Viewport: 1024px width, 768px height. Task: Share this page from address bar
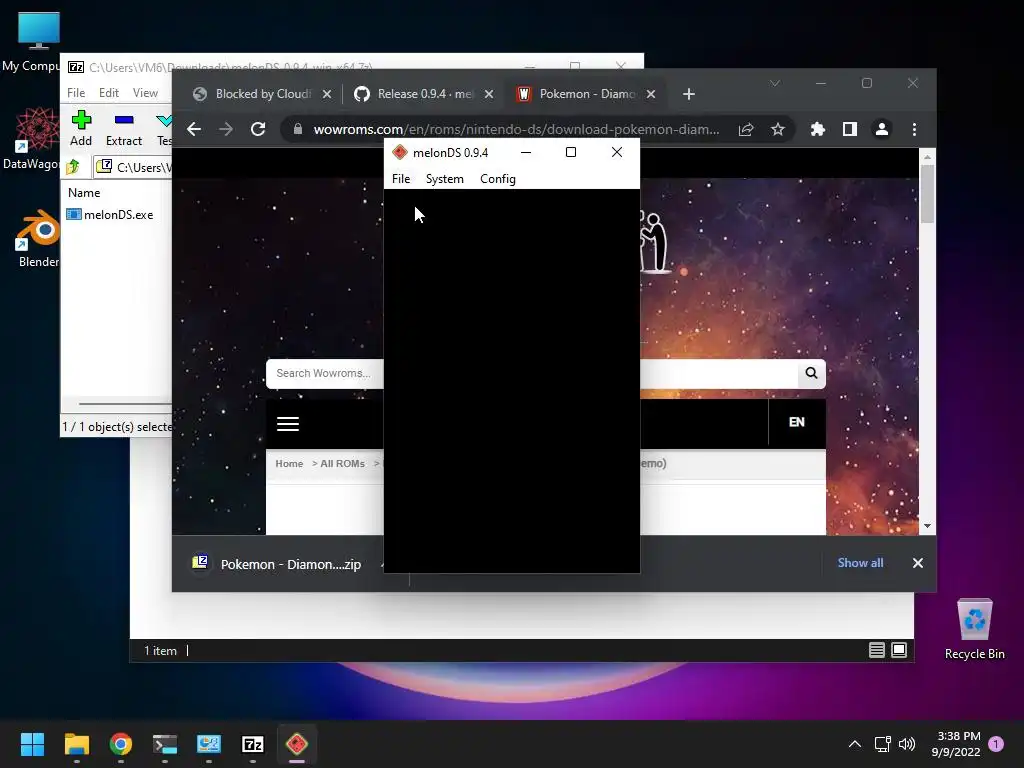(746, 129)
